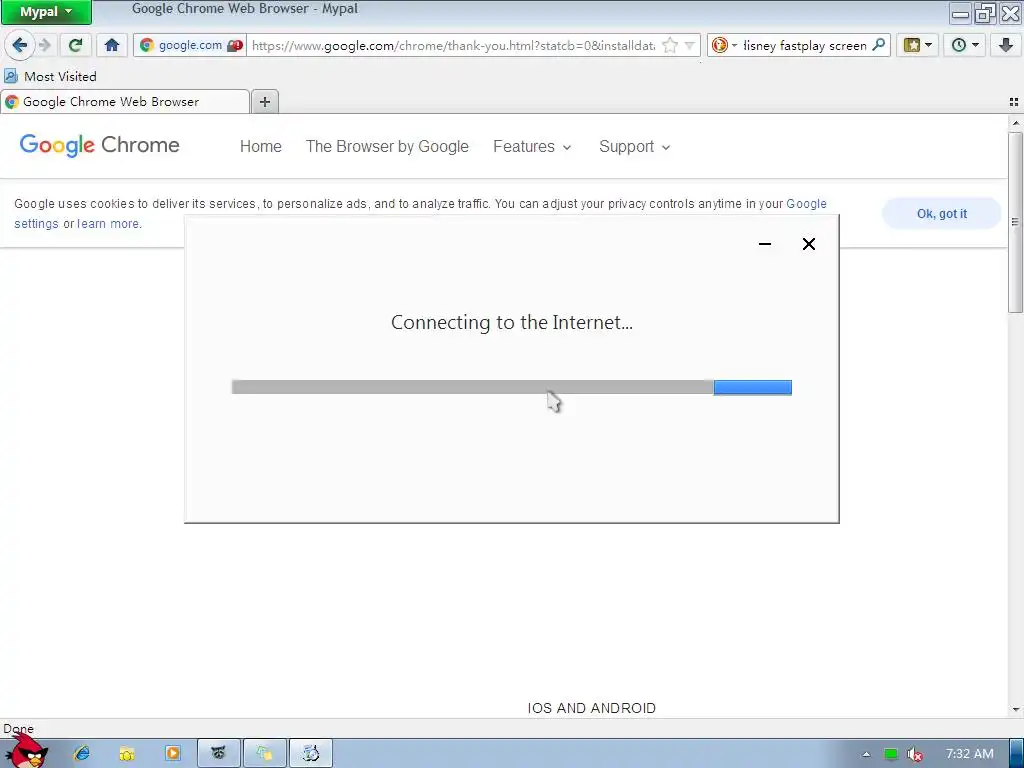
Task: Close the Chrome installer dialog
Action: 808,244
